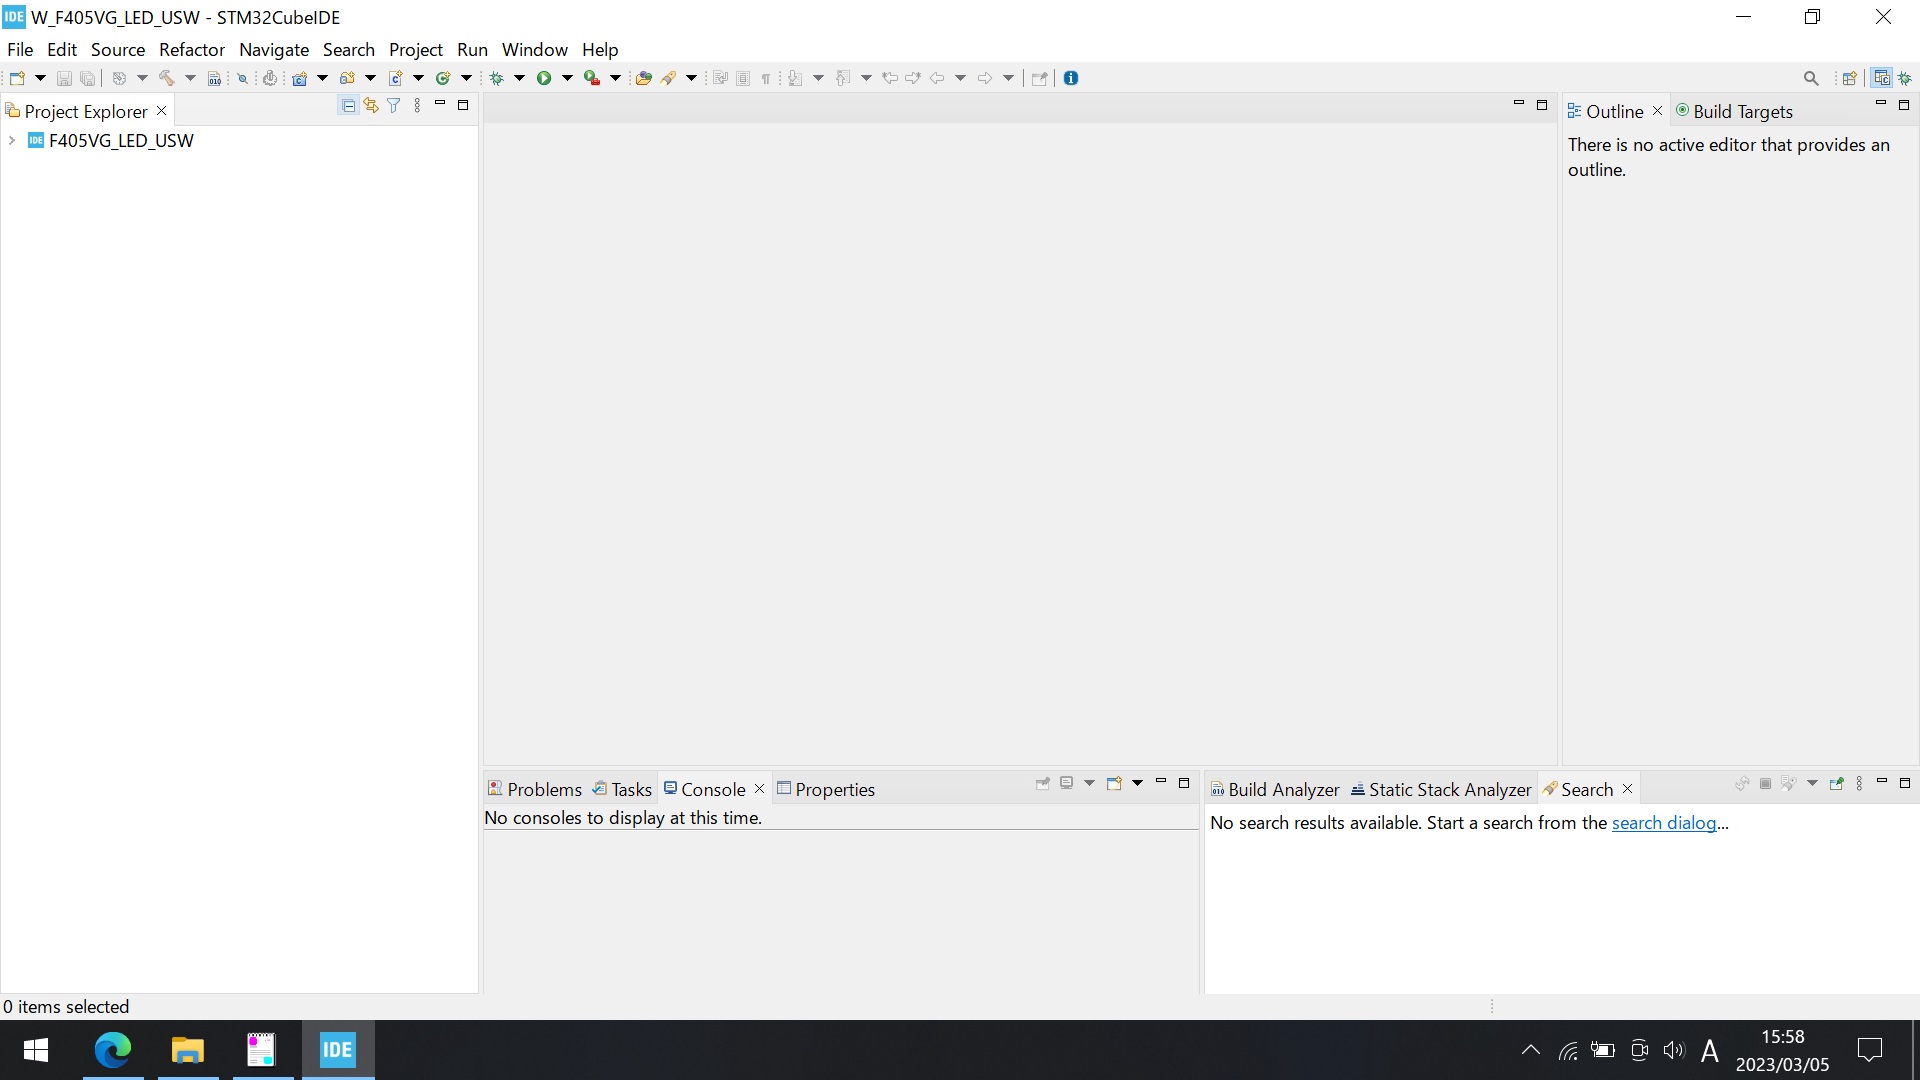Switch to the Problems tab
This screenshot has height=1080, width=1920.
[x=545, y=789]
